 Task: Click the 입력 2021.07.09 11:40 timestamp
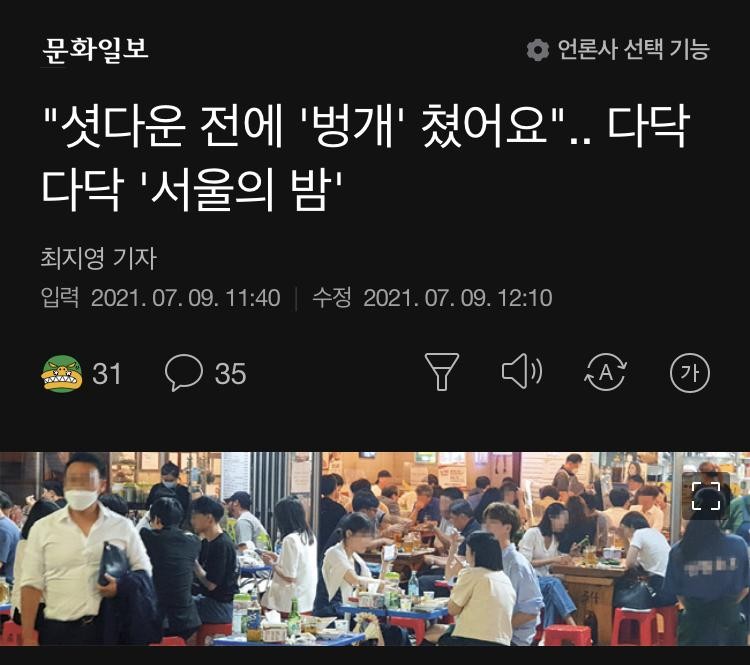[x=160, y=298]
